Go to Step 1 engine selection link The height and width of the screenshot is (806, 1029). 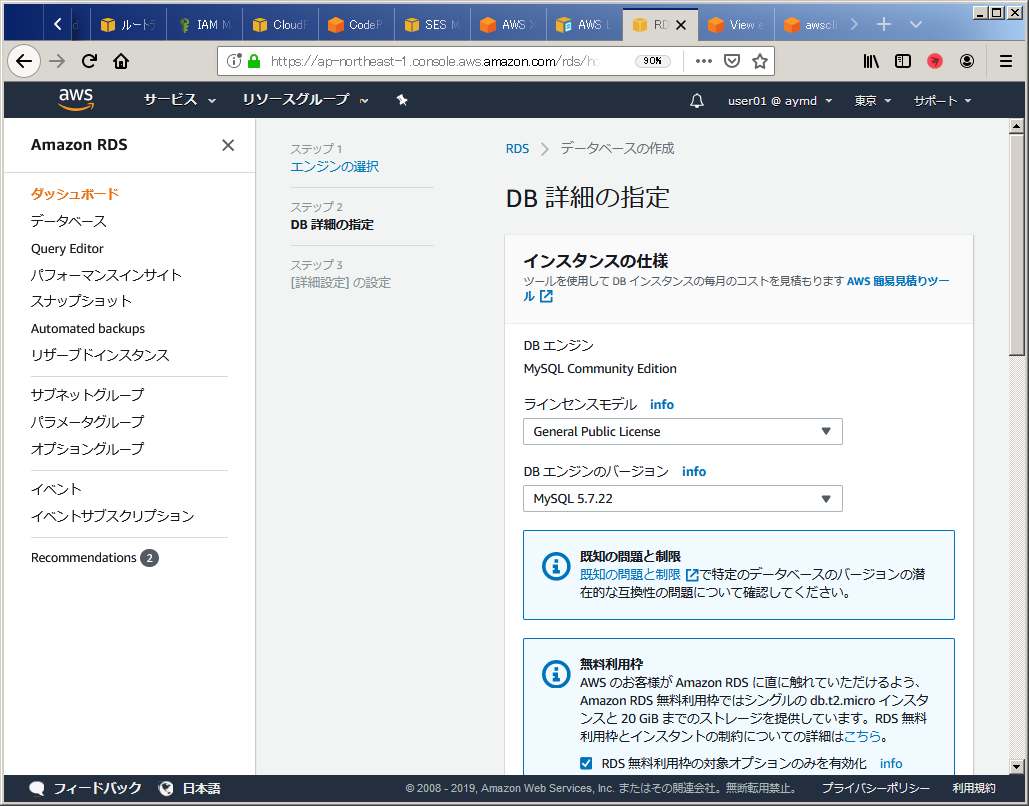point(335,167)
